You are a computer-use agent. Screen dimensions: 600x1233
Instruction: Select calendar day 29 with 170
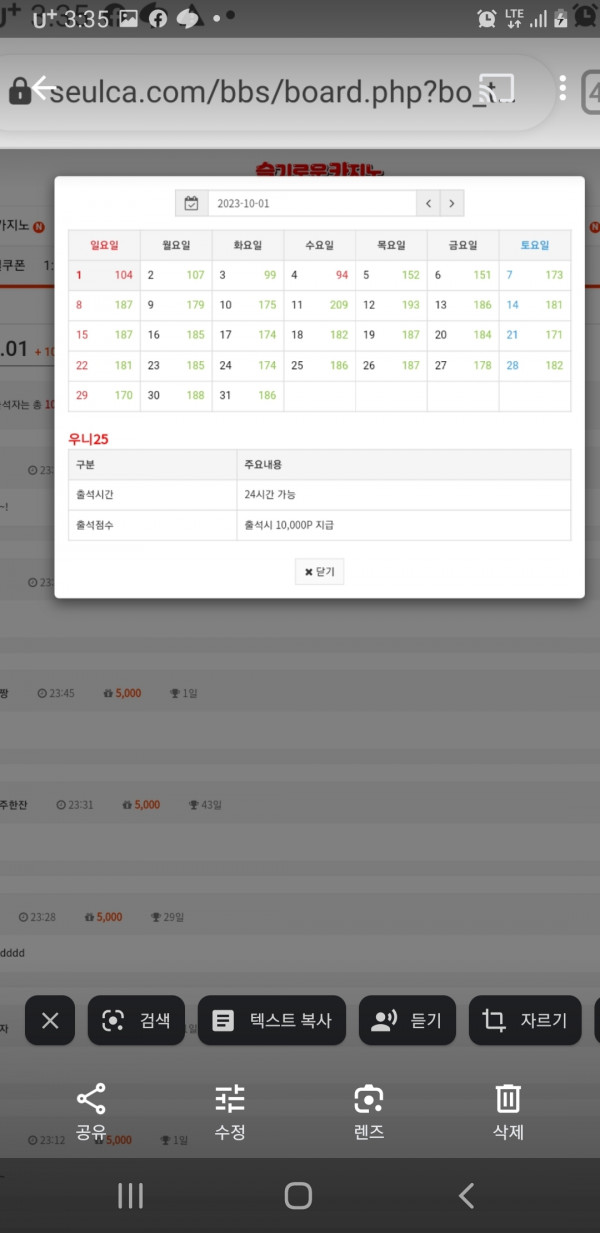point(104,395)
